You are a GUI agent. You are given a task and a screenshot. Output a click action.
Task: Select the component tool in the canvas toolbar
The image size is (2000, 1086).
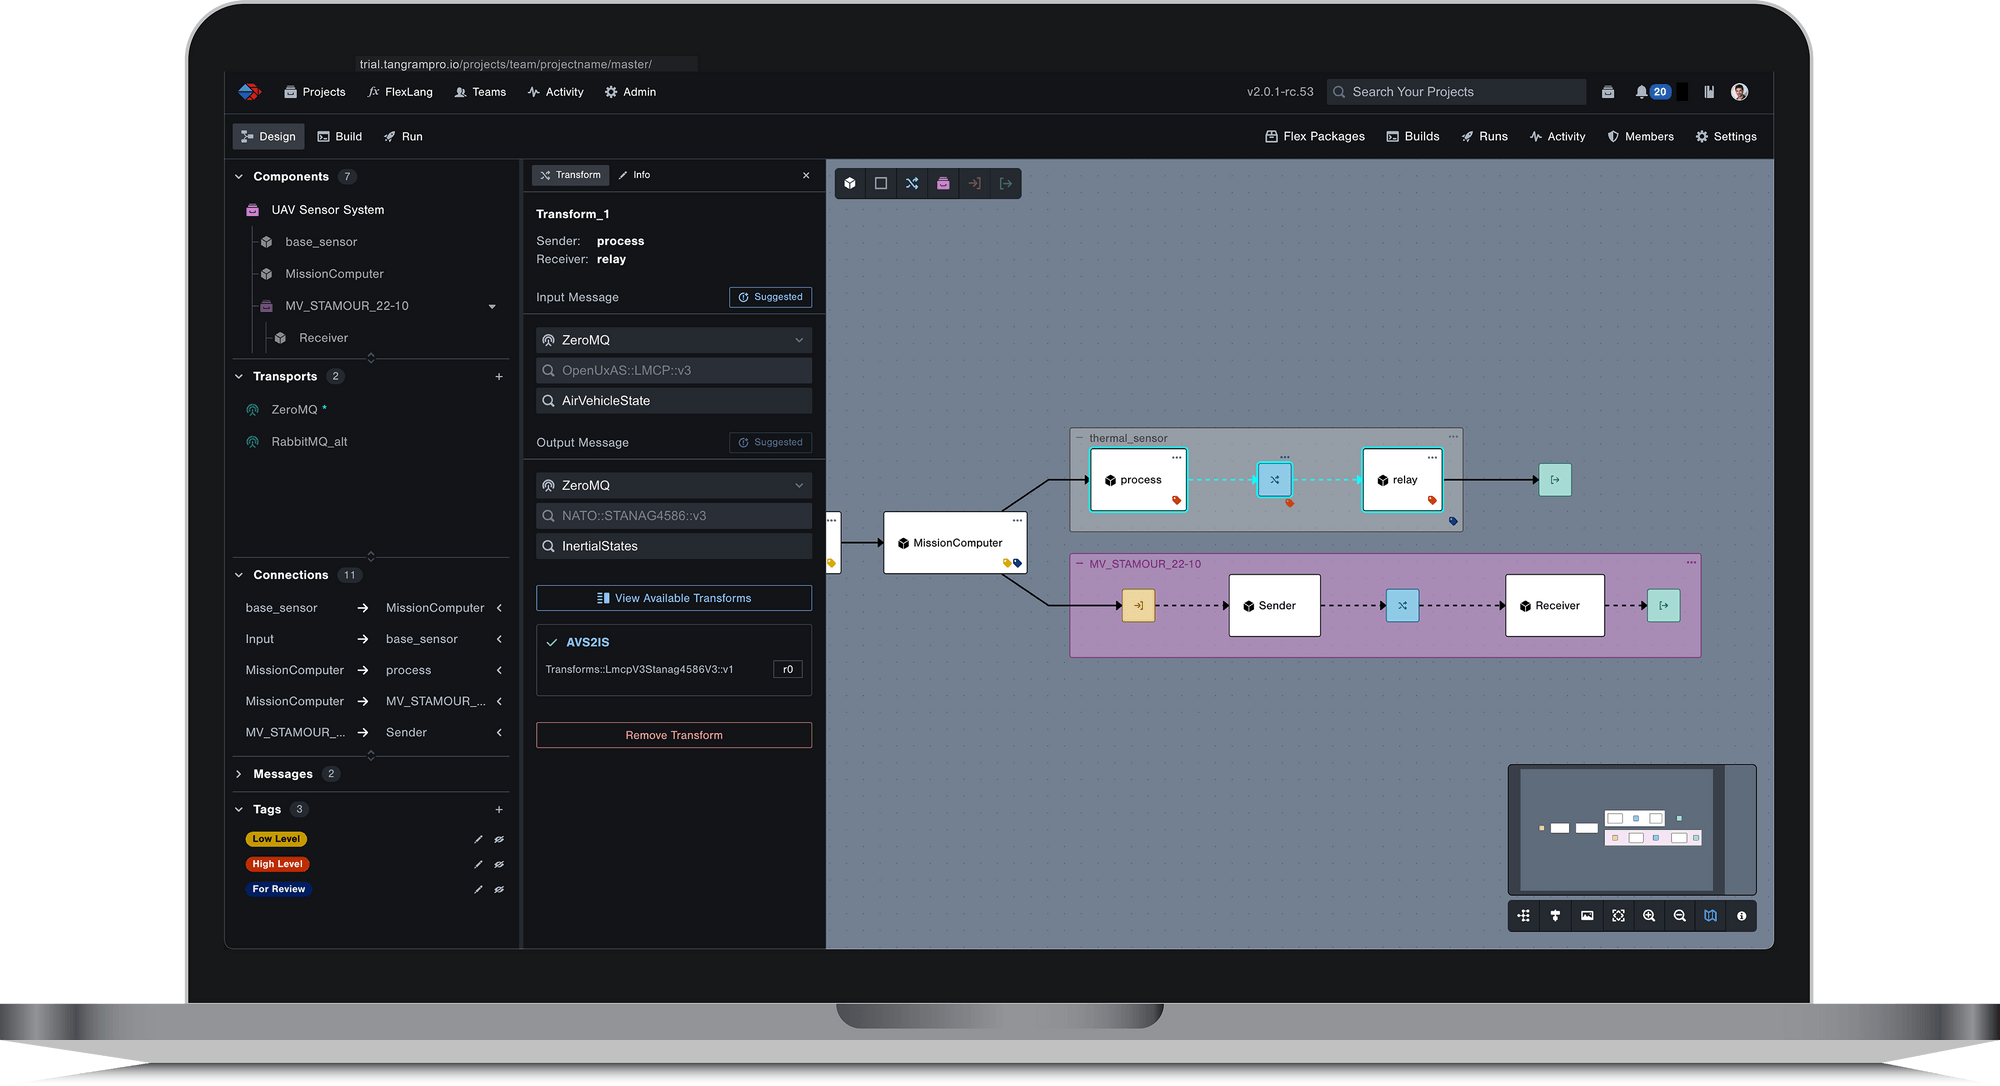[849, 183]
